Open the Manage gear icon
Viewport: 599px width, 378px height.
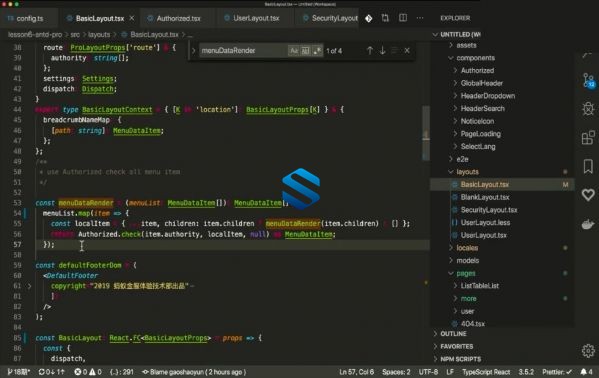tap(588, 350)
